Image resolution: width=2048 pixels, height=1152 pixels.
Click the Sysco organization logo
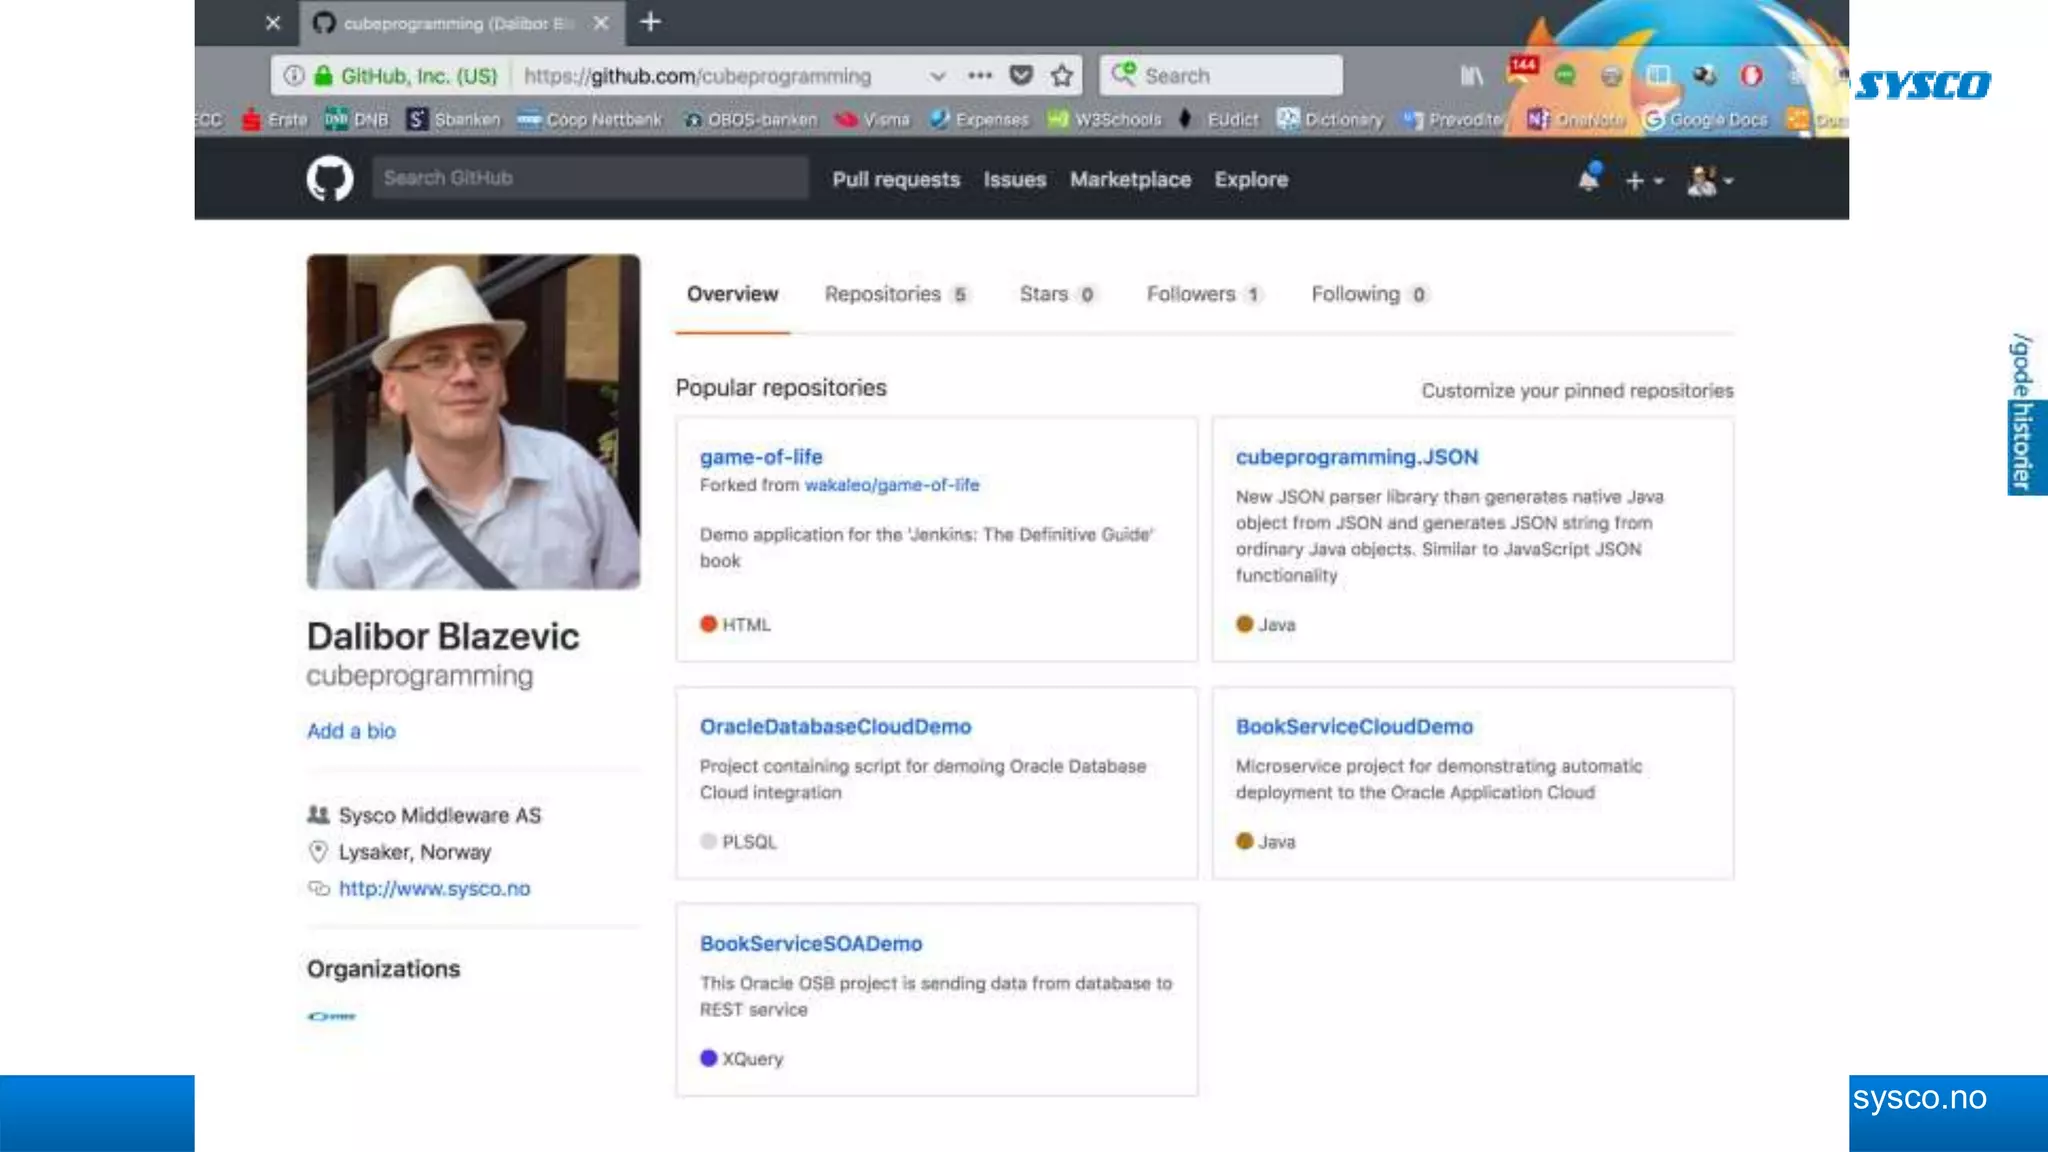click(x=332, y=1016)
